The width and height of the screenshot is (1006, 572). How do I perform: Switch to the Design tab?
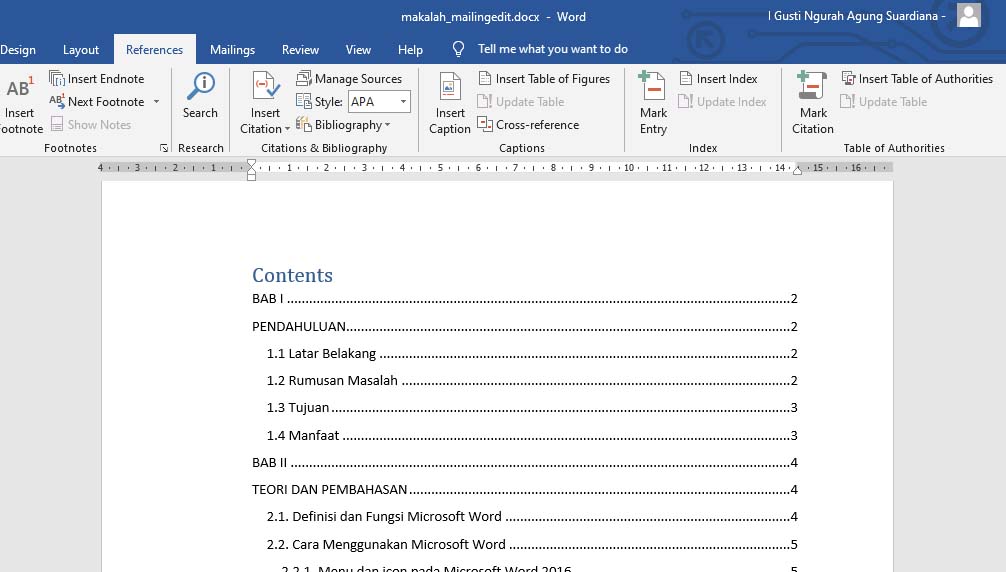(x=18, y=49)
